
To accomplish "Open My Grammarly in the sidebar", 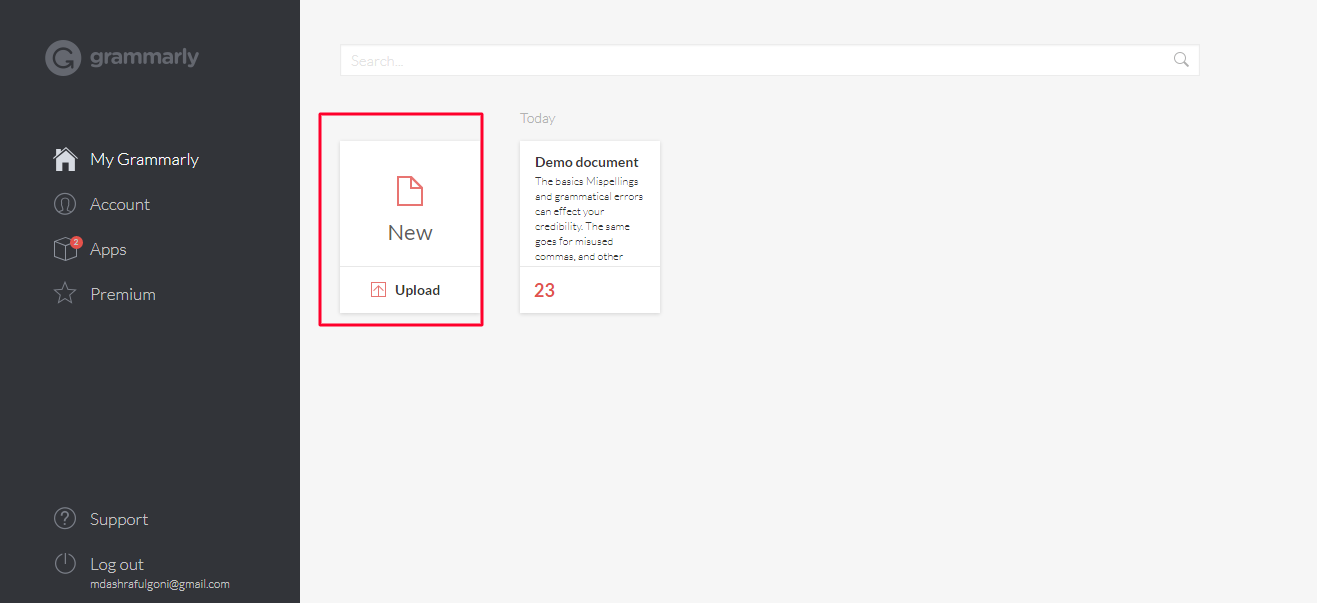I will (x=144, y=159).
